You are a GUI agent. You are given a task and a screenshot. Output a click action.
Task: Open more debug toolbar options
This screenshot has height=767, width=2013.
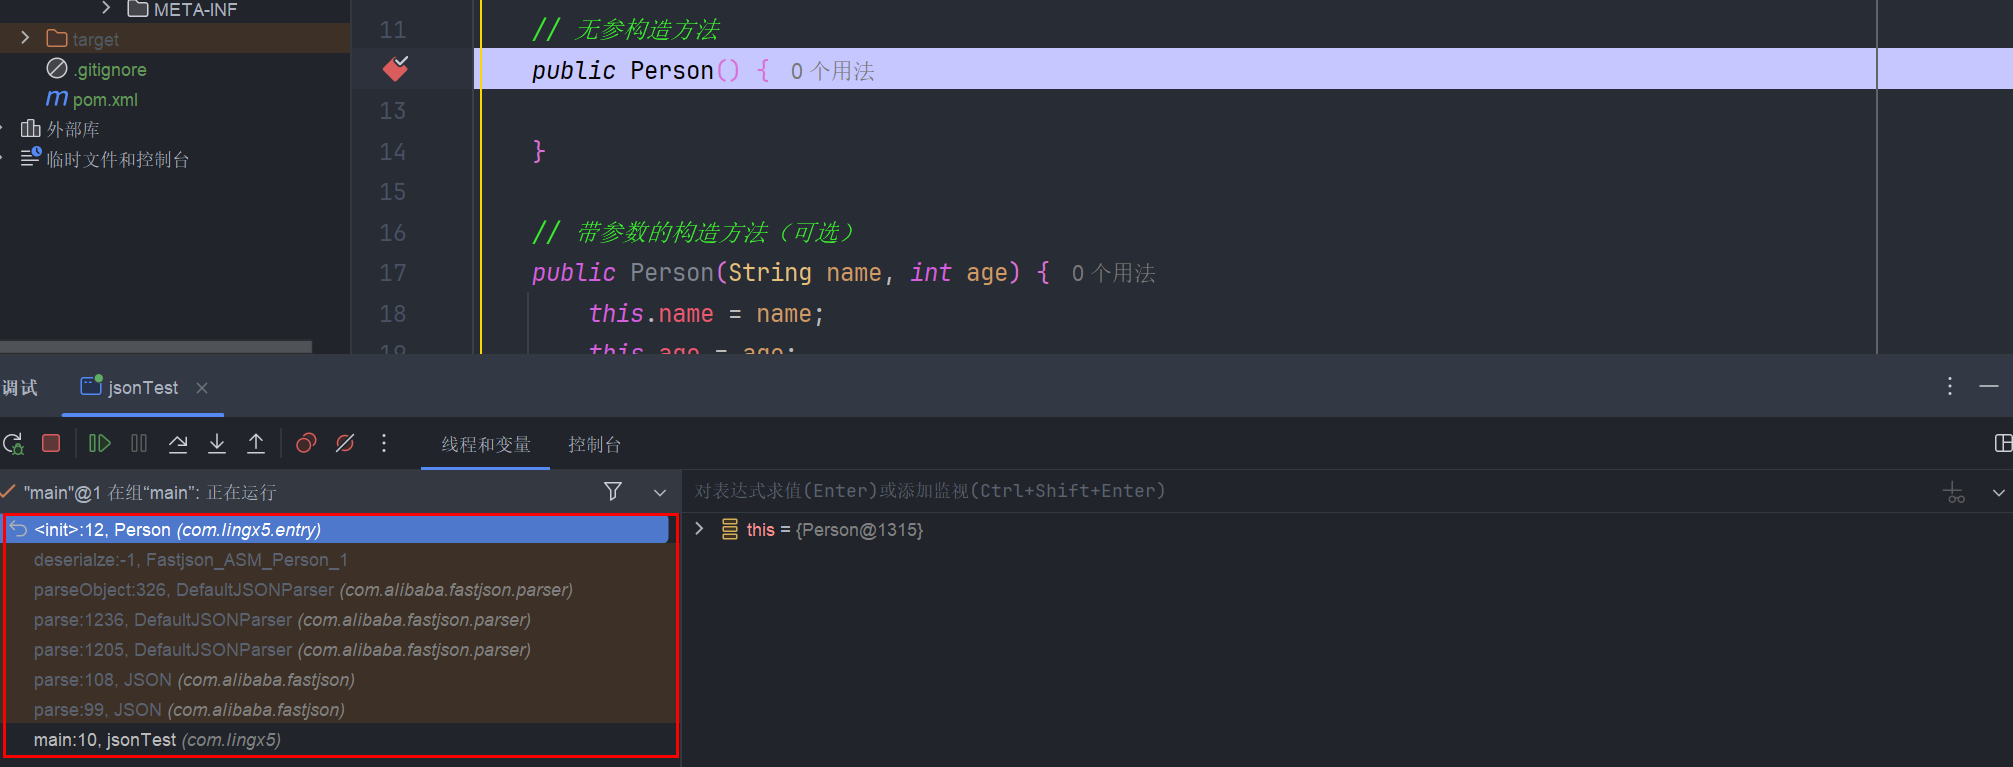click(x=384, y=443)
